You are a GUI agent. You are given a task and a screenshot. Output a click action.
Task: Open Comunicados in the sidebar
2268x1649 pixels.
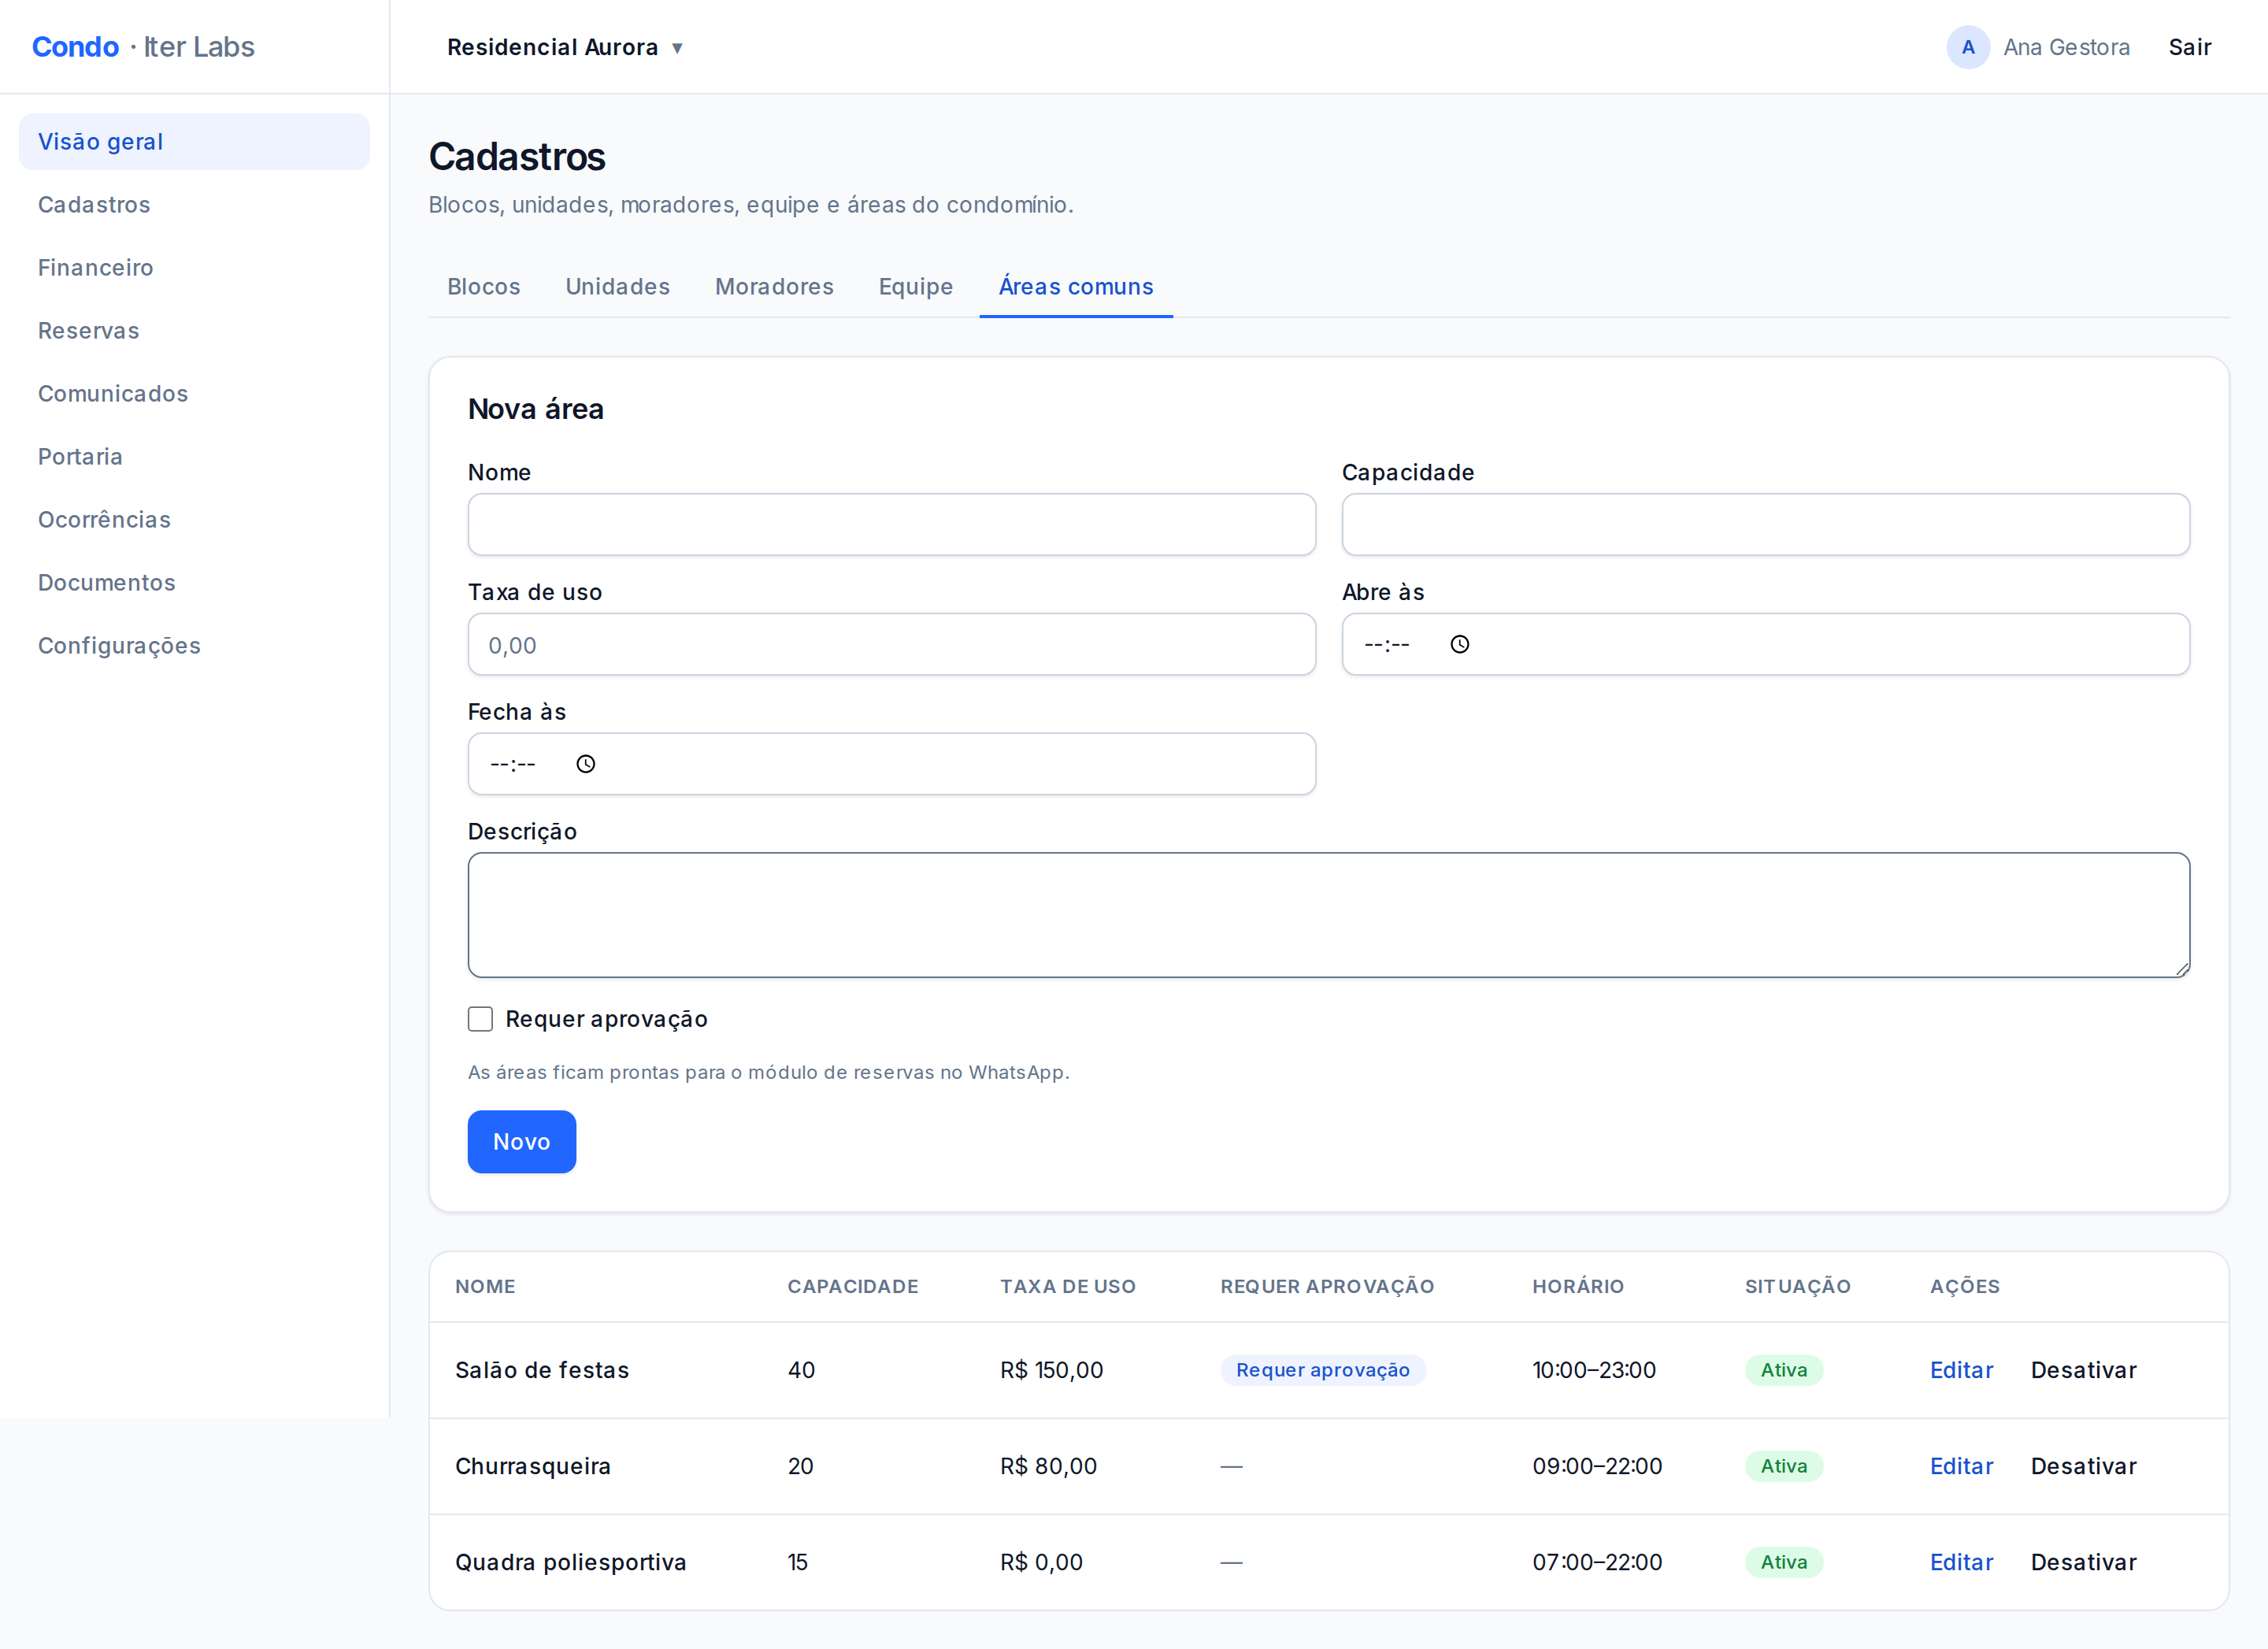194,394
